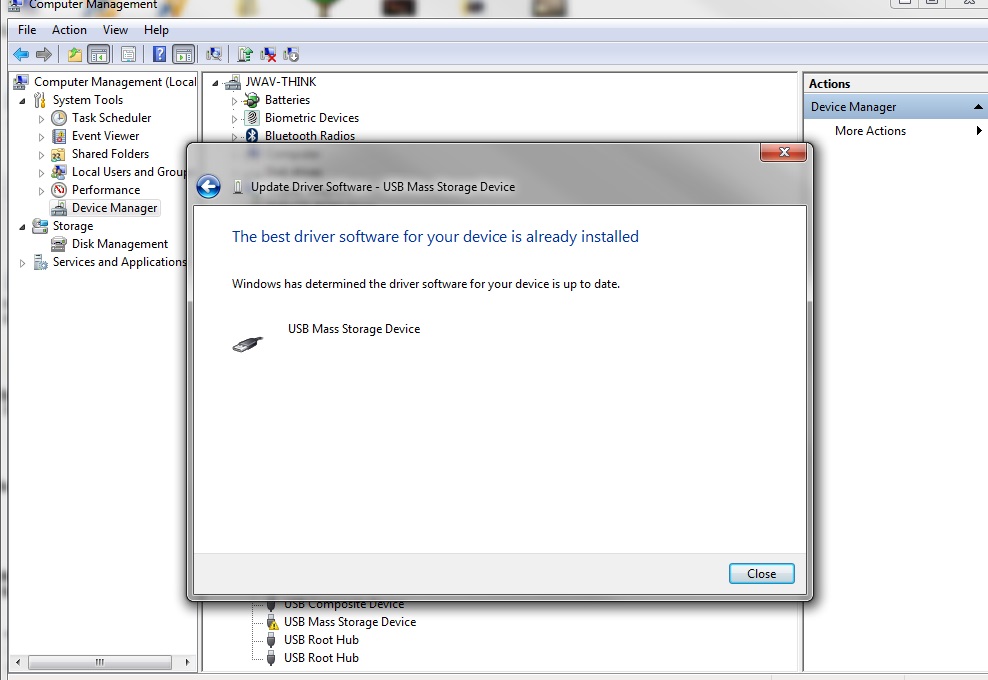This screenshot has width=988, height=680.
Task: Click the Close button in driver dialog
Action: 761,573
